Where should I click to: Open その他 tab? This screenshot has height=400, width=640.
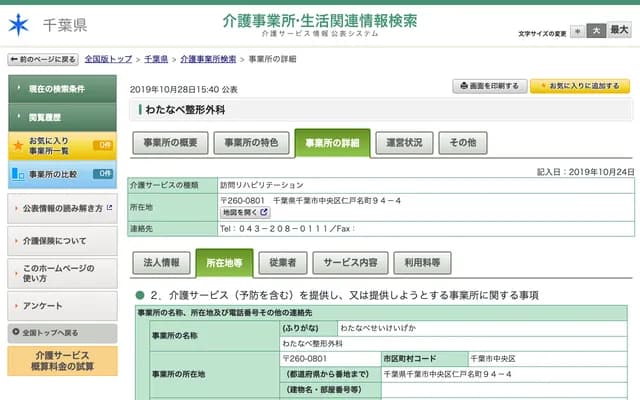click(x=463, y=142)
